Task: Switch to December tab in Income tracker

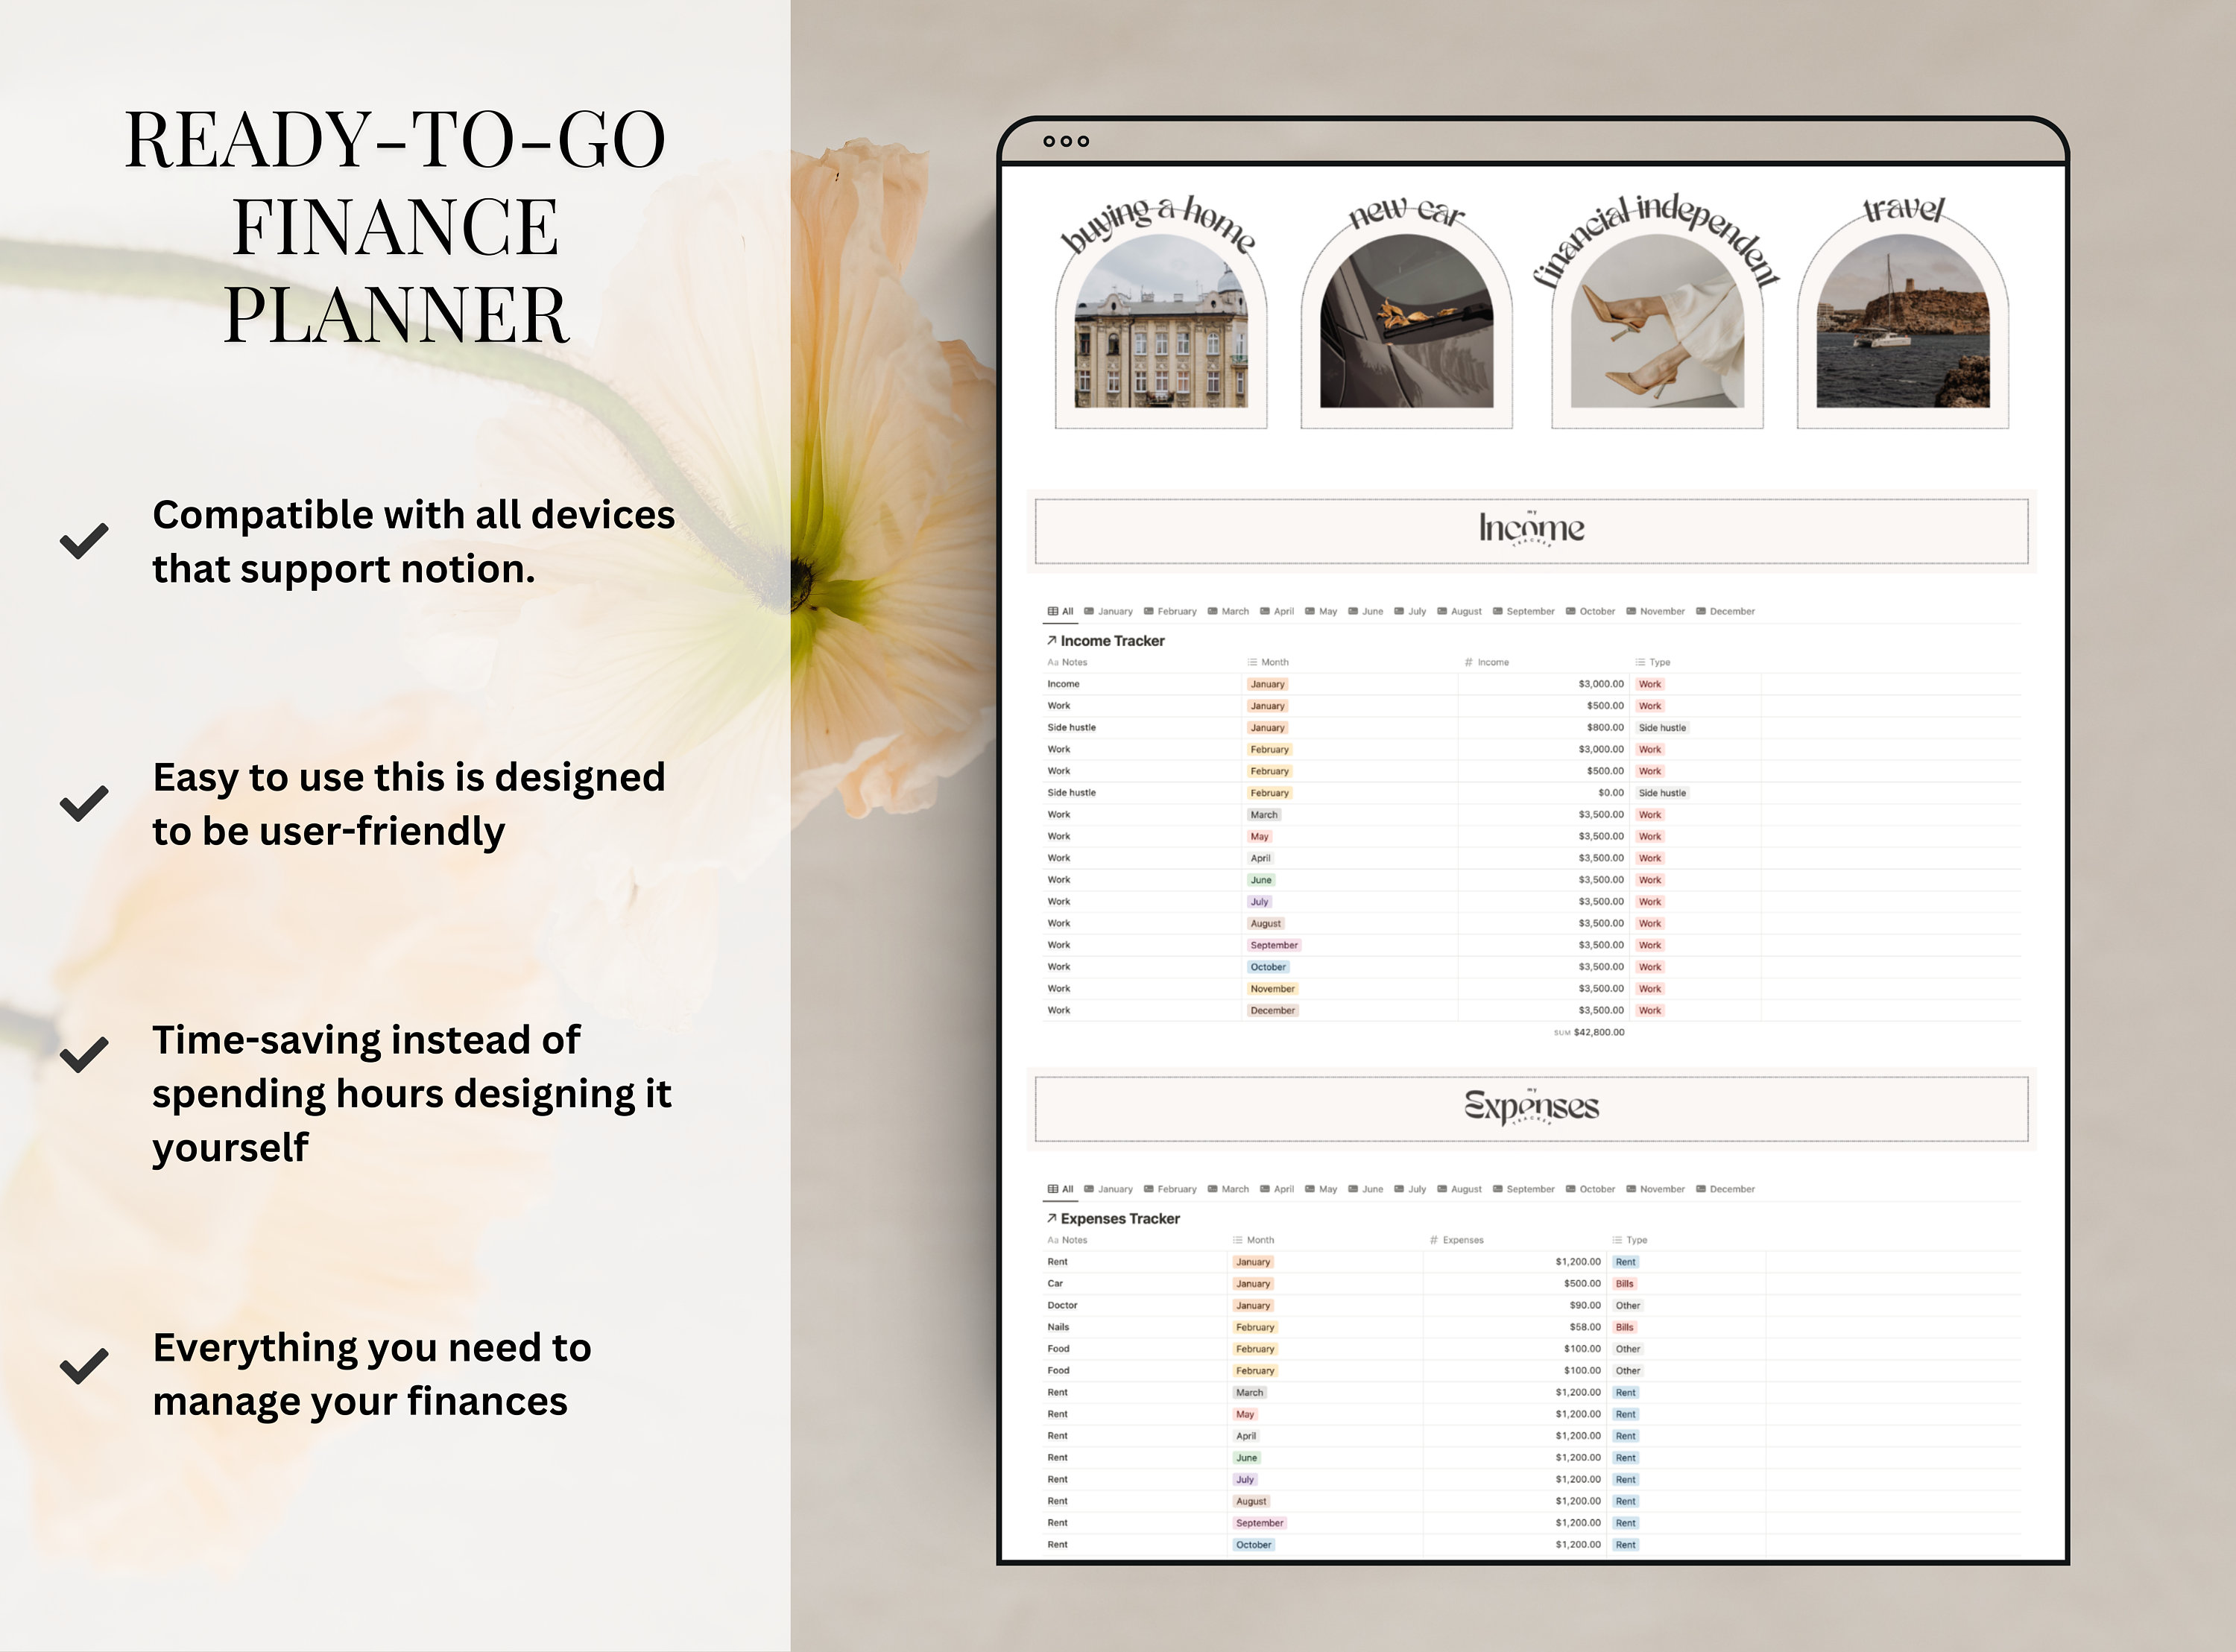Action: tap(1725, 611)
